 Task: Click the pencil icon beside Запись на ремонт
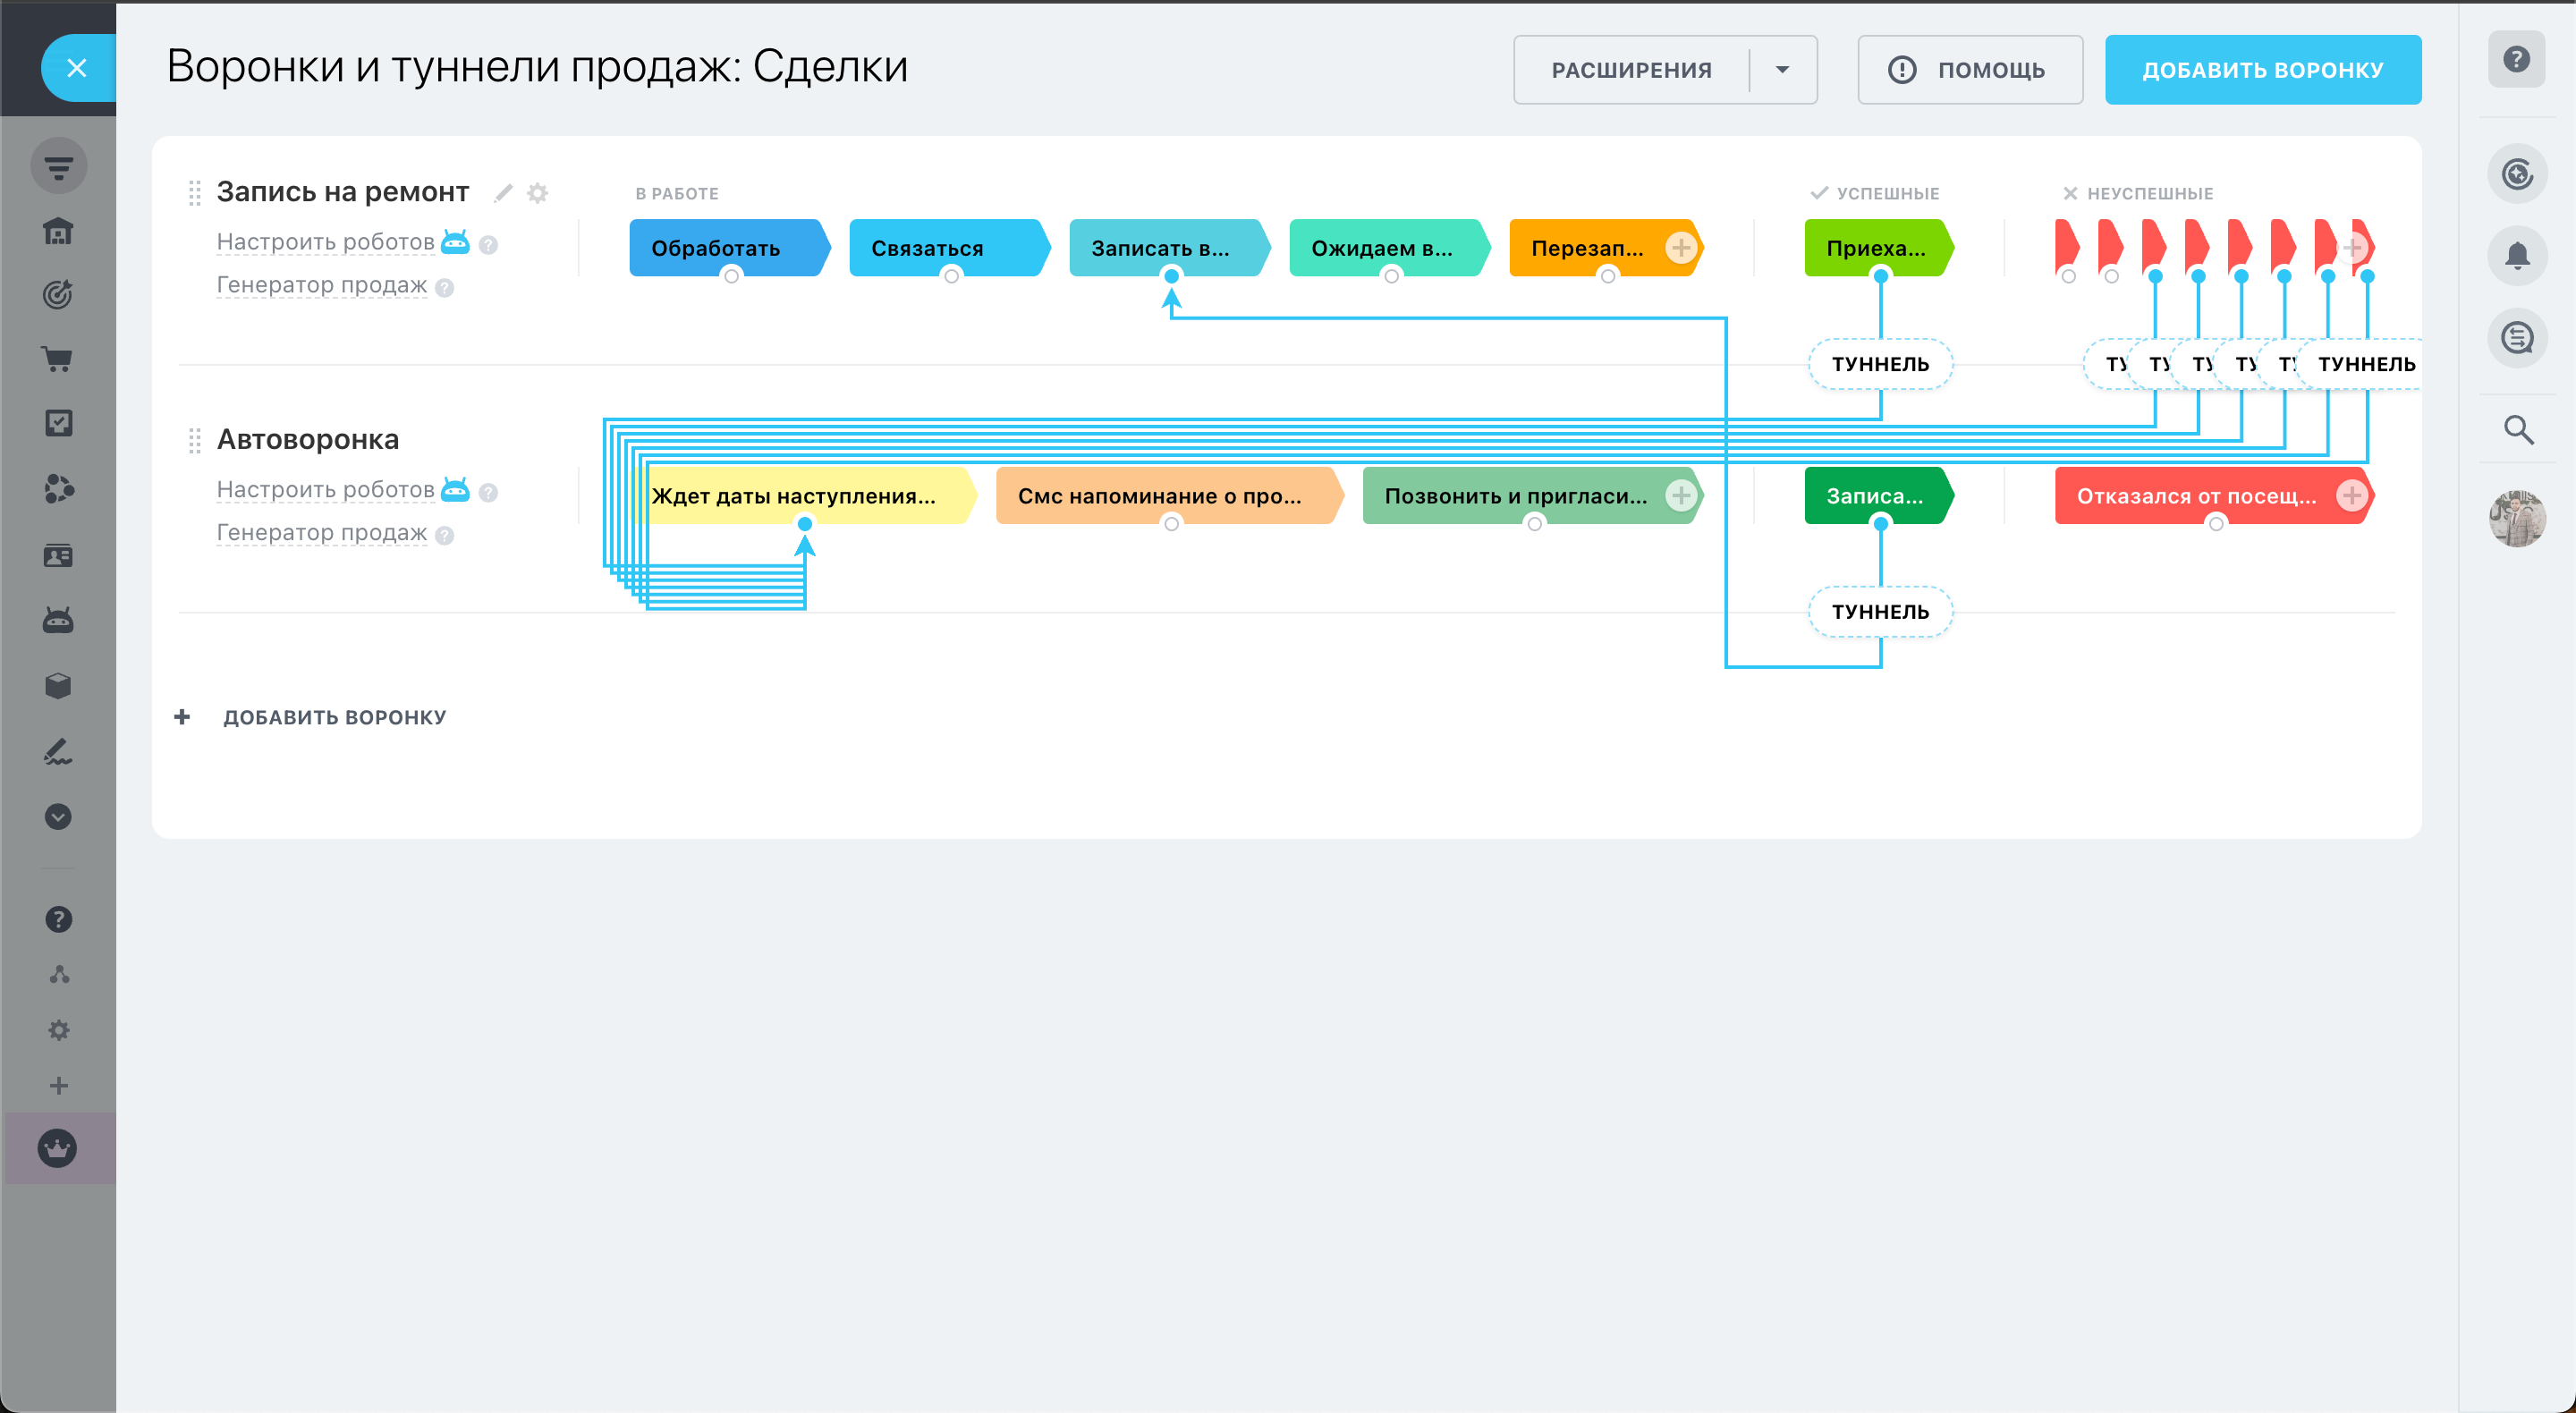click(x=503, y=192)
